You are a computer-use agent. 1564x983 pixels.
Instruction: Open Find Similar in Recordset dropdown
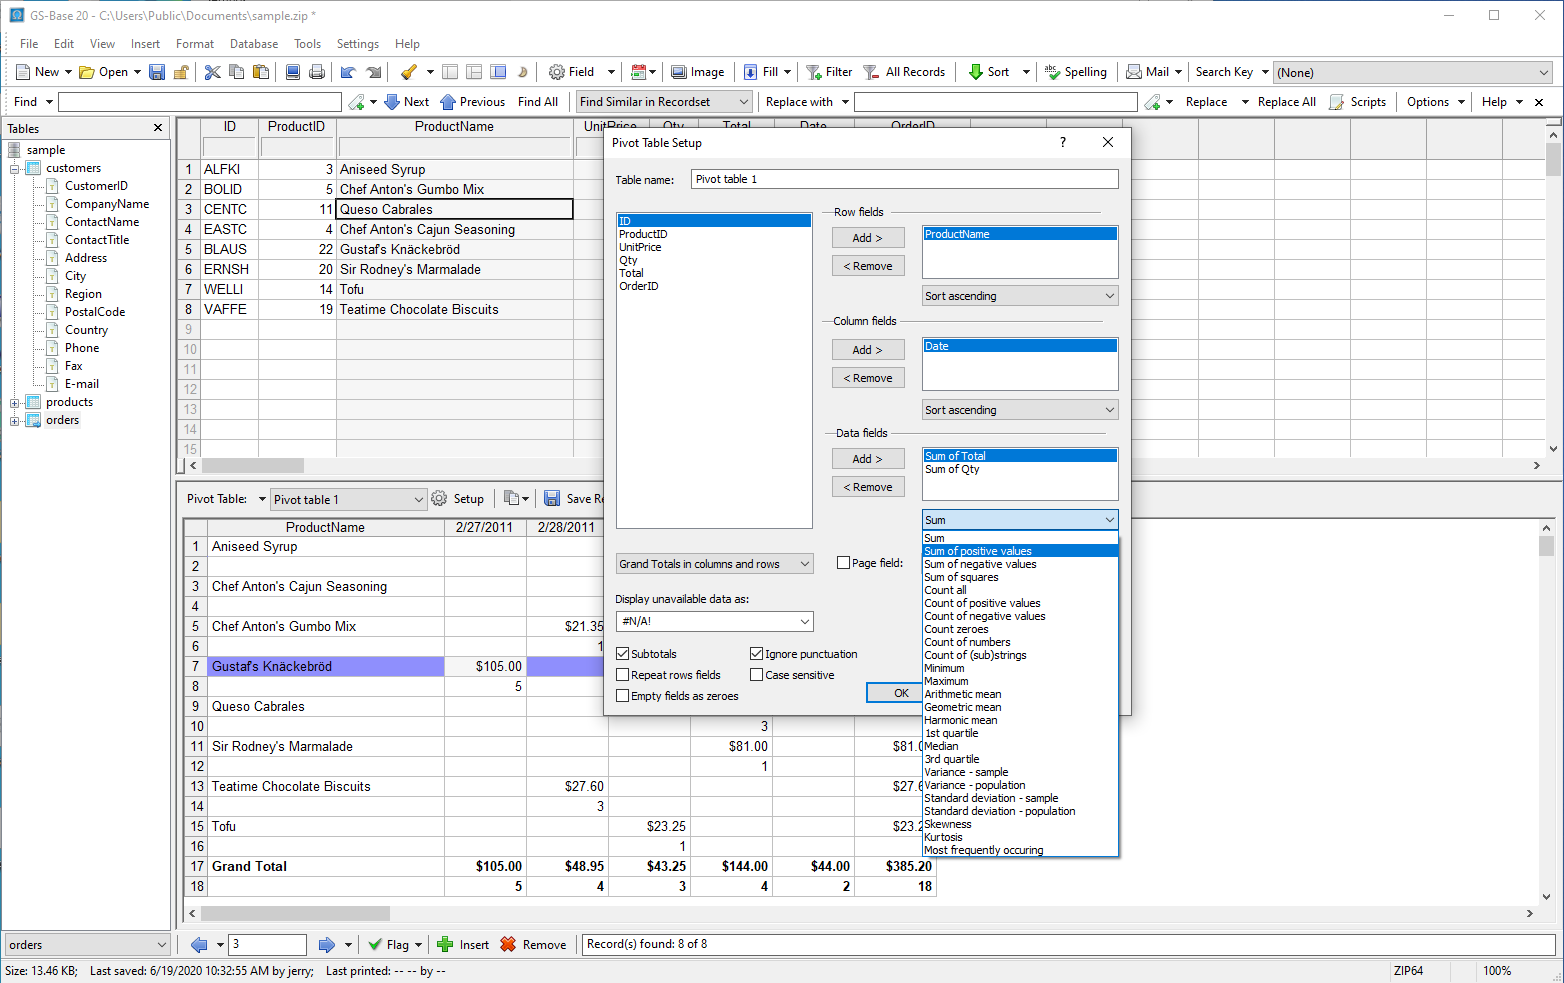click(664, 102)
